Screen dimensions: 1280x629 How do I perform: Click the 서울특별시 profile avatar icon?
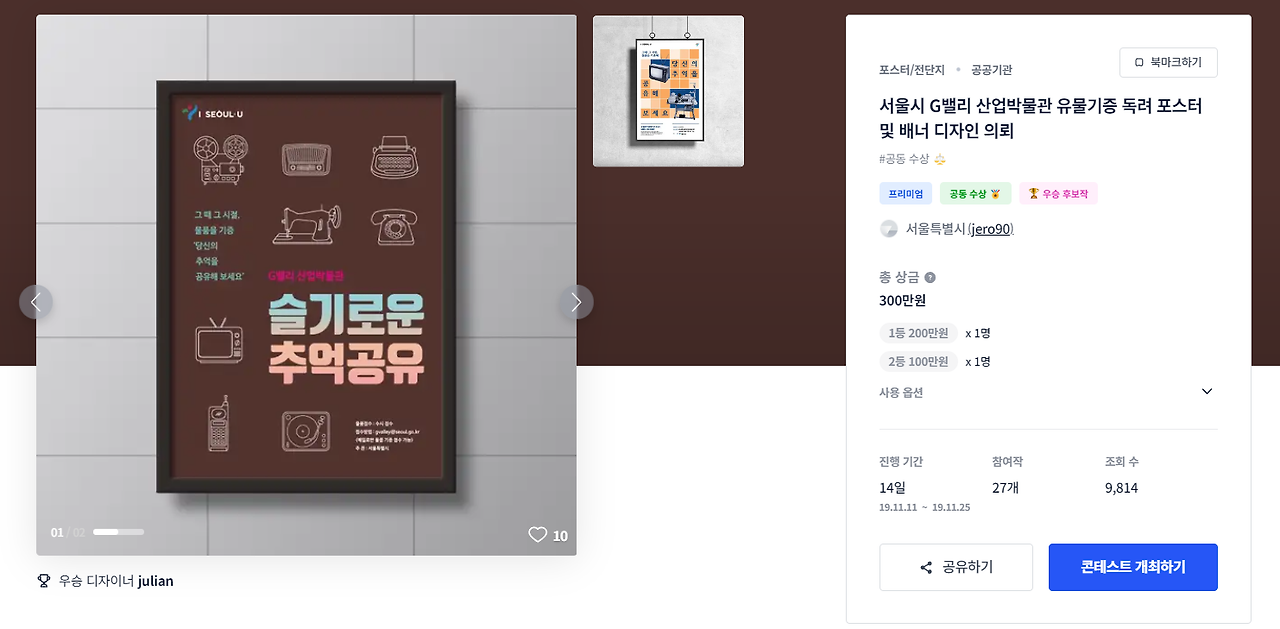[888, 229]
